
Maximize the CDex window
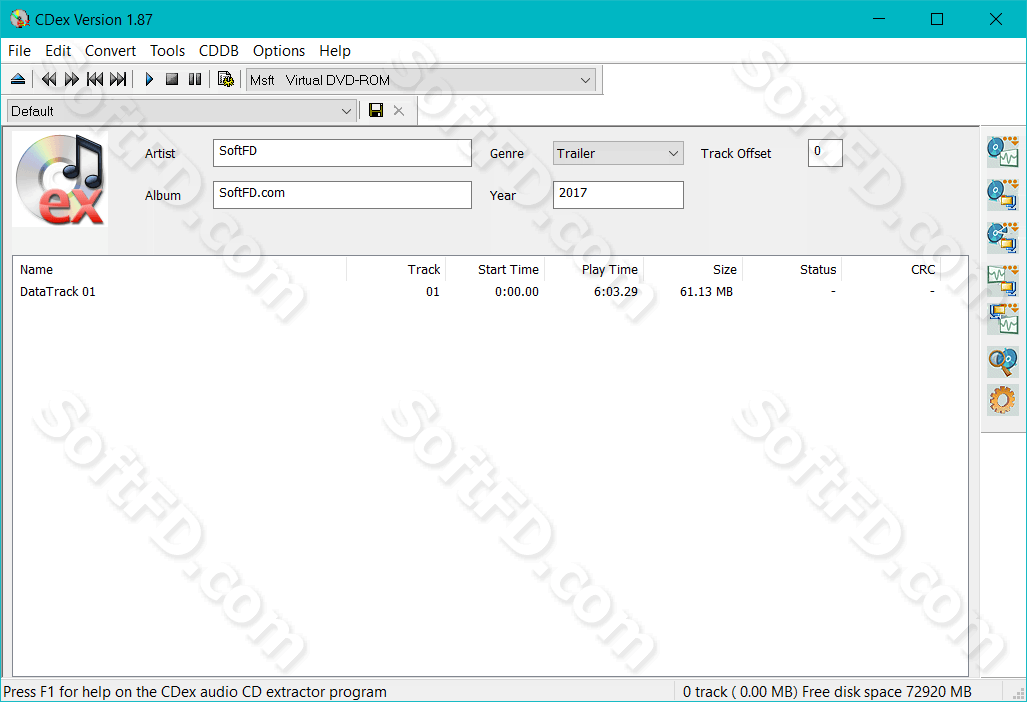coord(937,19)
